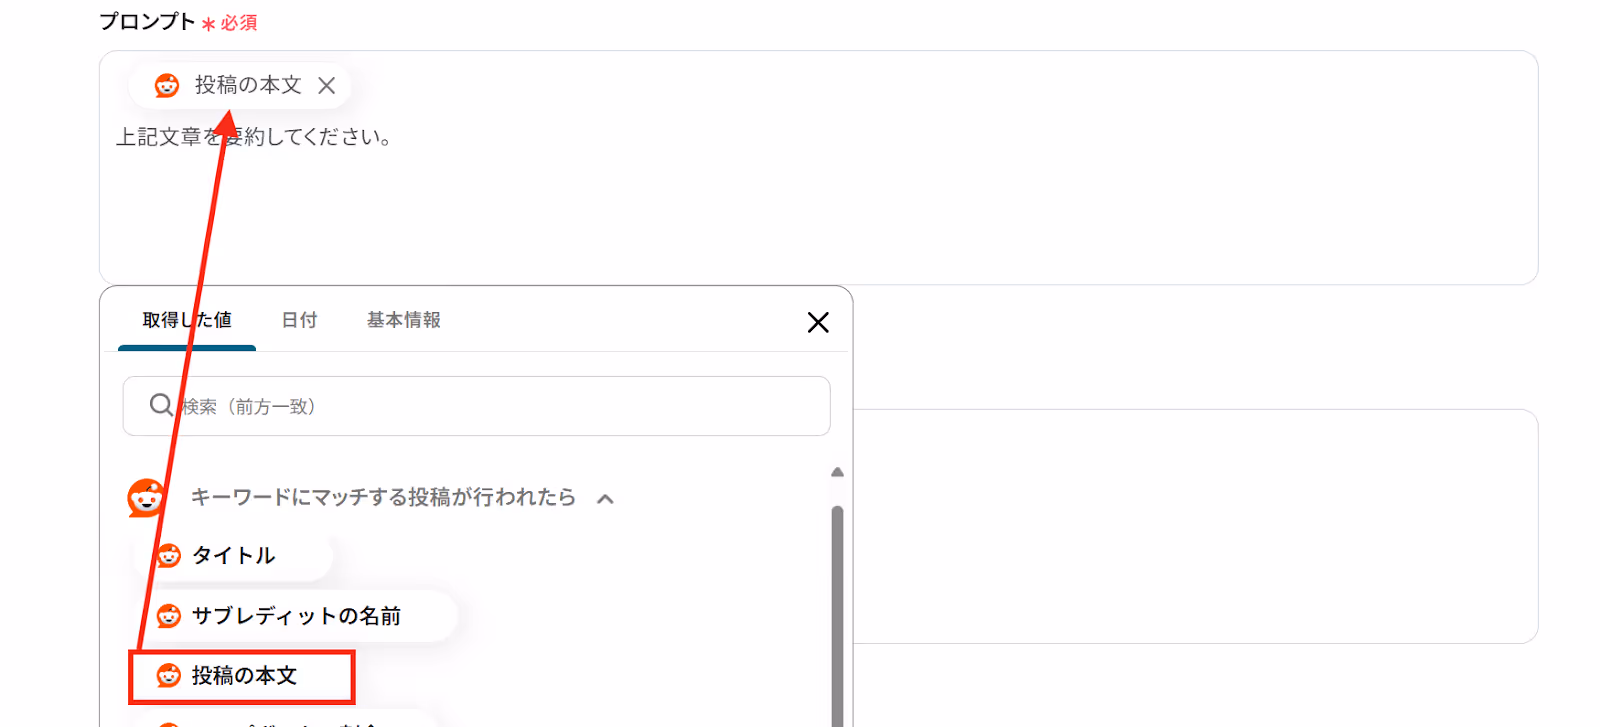Click Reddit icon on タイトル item
1600x727 pixels.
pos(168,556)
